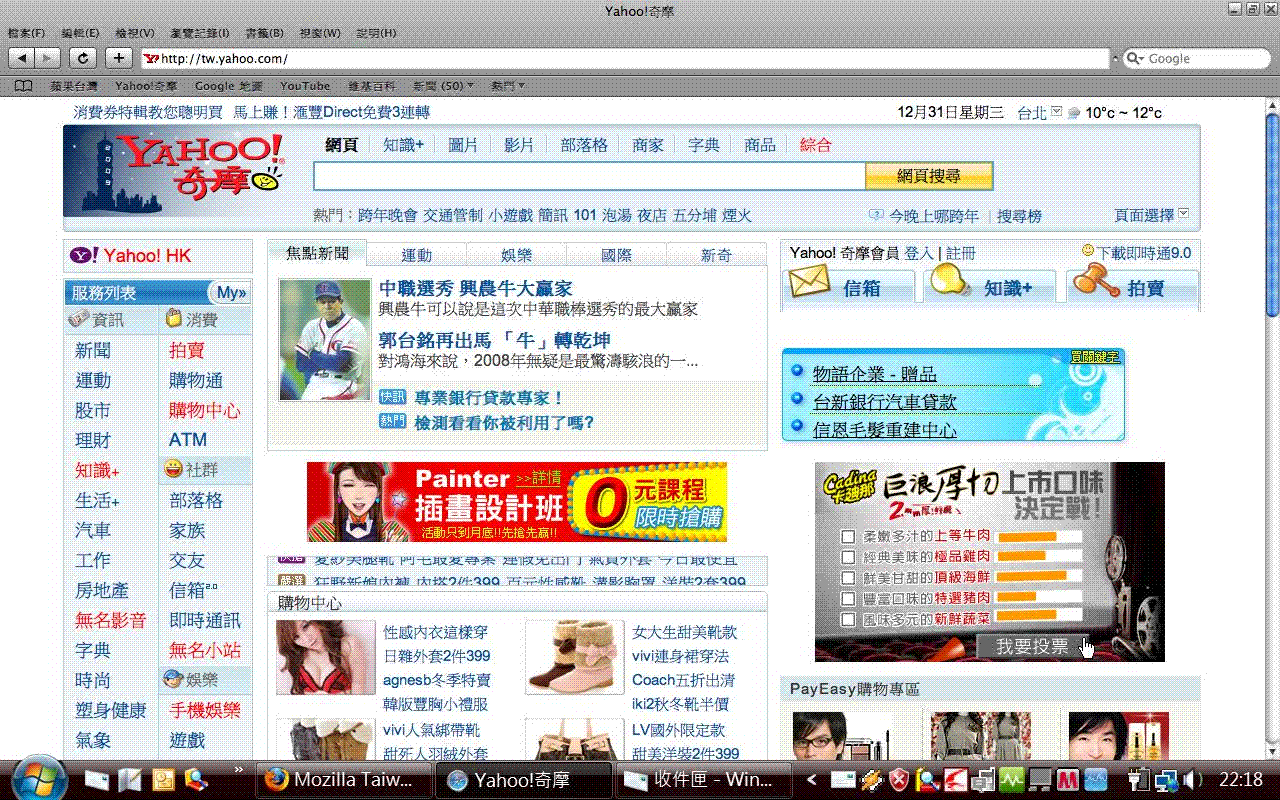Click the 網頁搜尋 search button
This screenshot has width=1280, height=800.
click(929, 176)
